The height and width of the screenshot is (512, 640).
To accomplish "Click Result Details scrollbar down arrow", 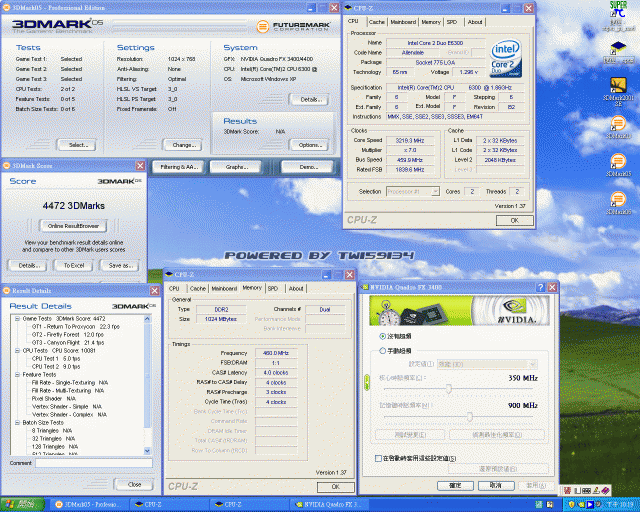I will pyautogui.click(x=147, y=451).
